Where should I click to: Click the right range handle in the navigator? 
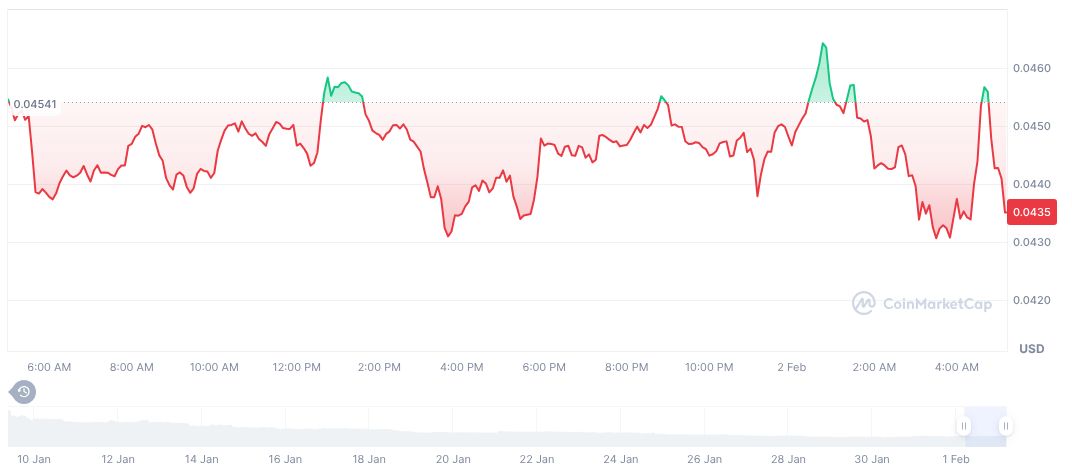point(1005,426)
